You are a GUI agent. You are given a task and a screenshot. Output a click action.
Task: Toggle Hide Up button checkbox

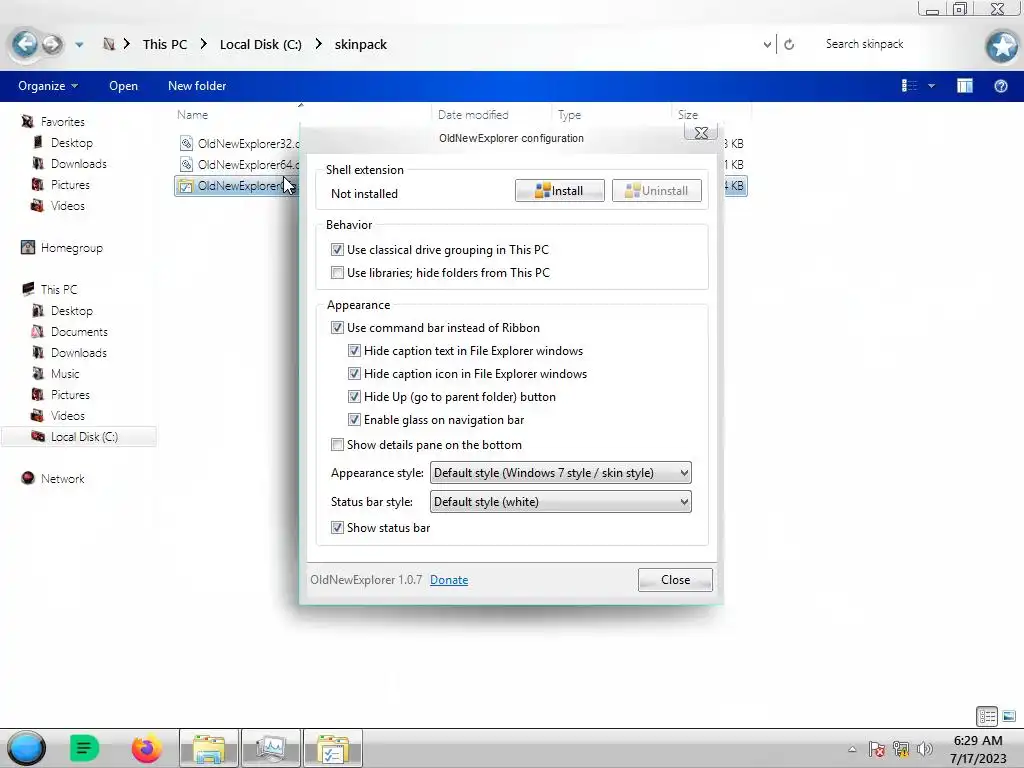coord(354,396)
